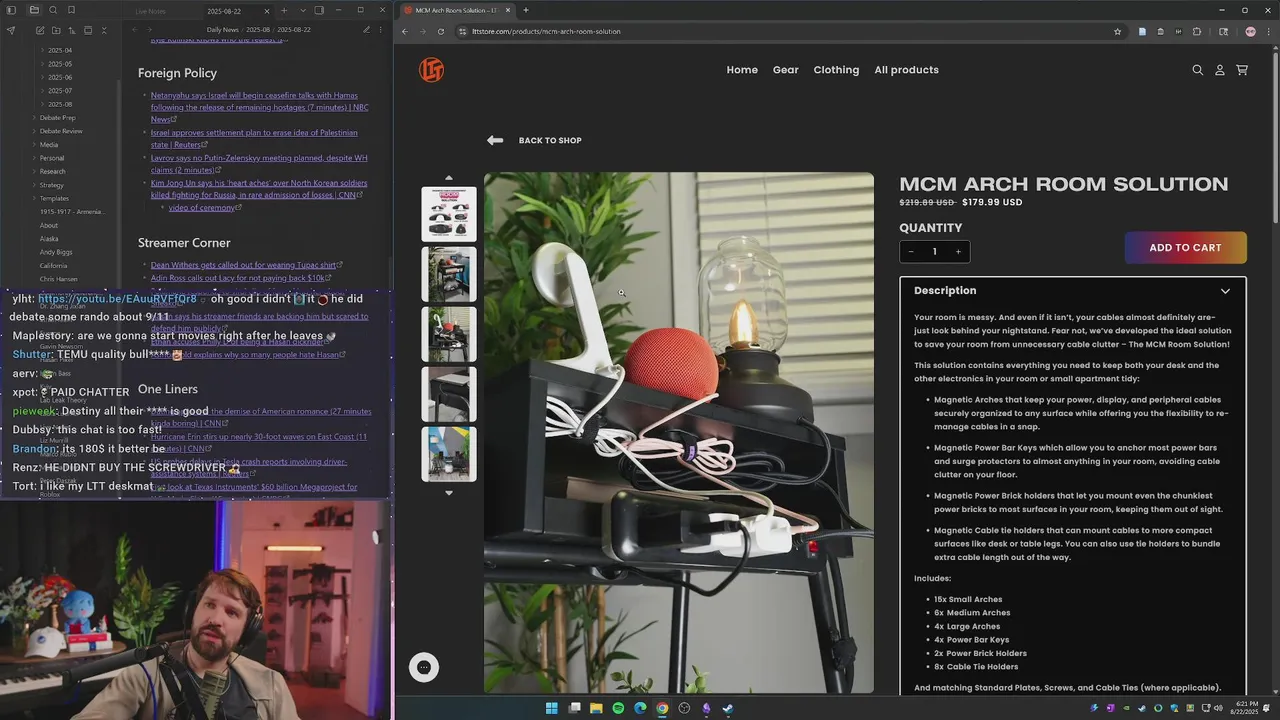Open Gear in store navigation
The width and height of the screenshot is (1280, 720).
[786, 70]
